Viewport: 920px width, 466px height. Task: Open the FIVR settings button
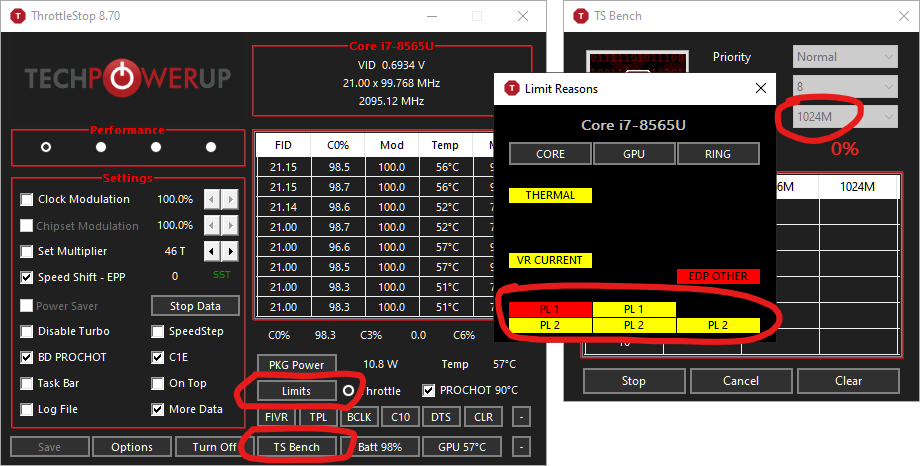click(276, 417)
